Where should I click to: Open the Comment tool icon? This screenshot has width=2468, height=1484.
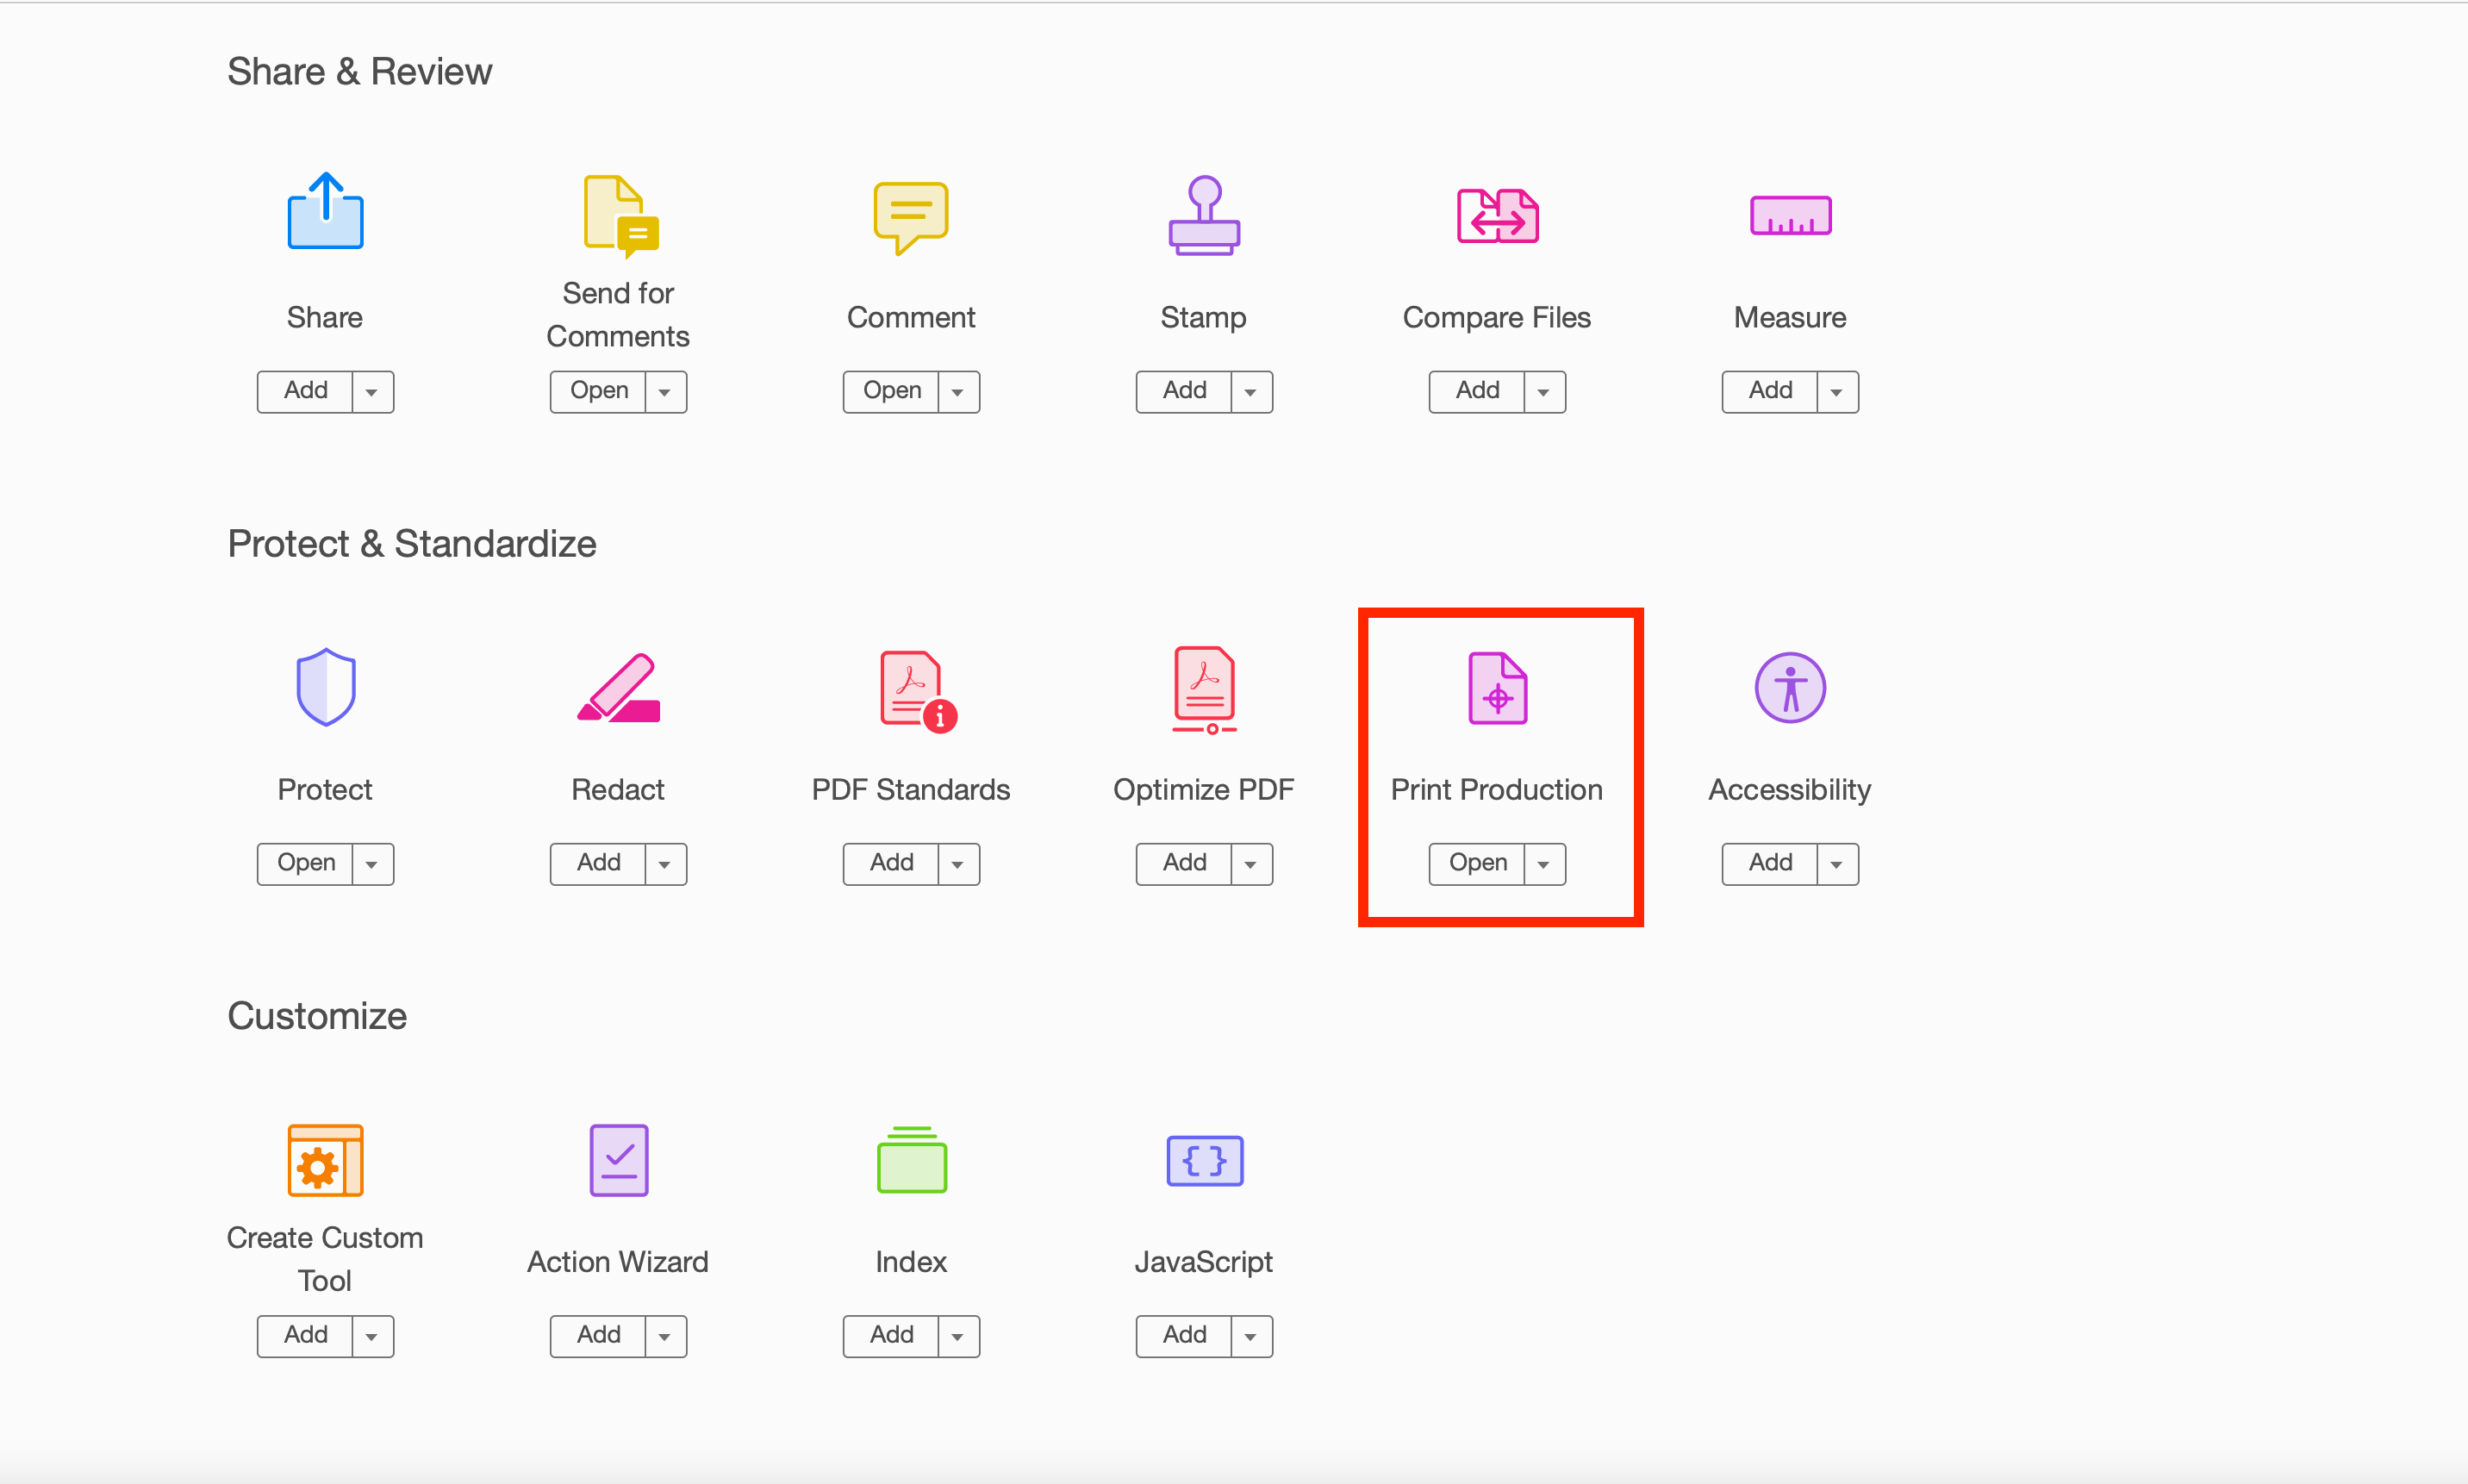pos(911,217)
